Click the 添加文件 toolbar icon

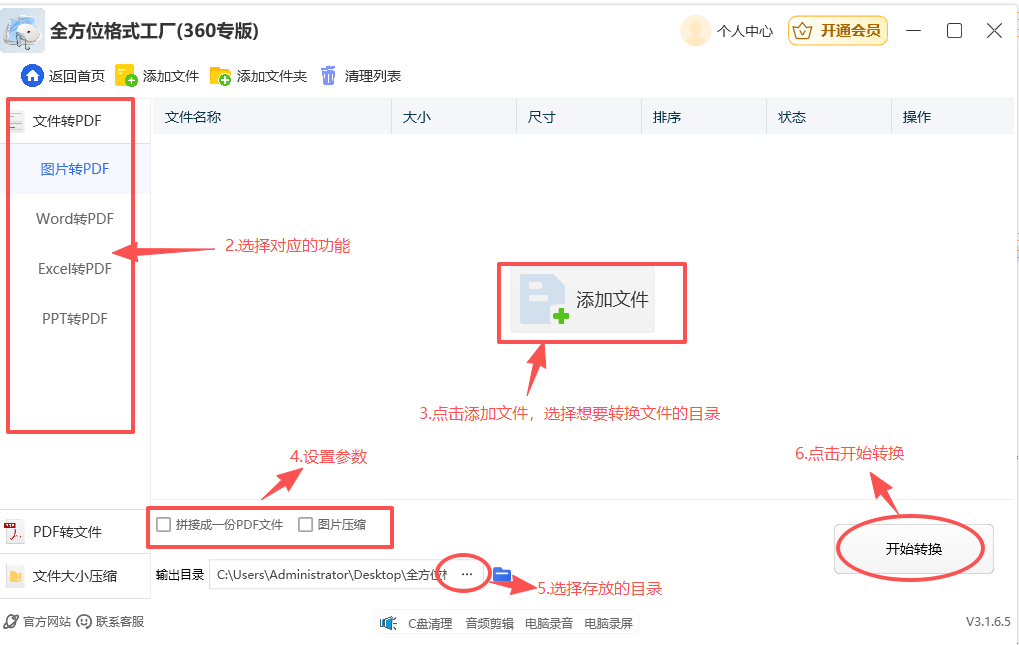(x=124, y=74)
